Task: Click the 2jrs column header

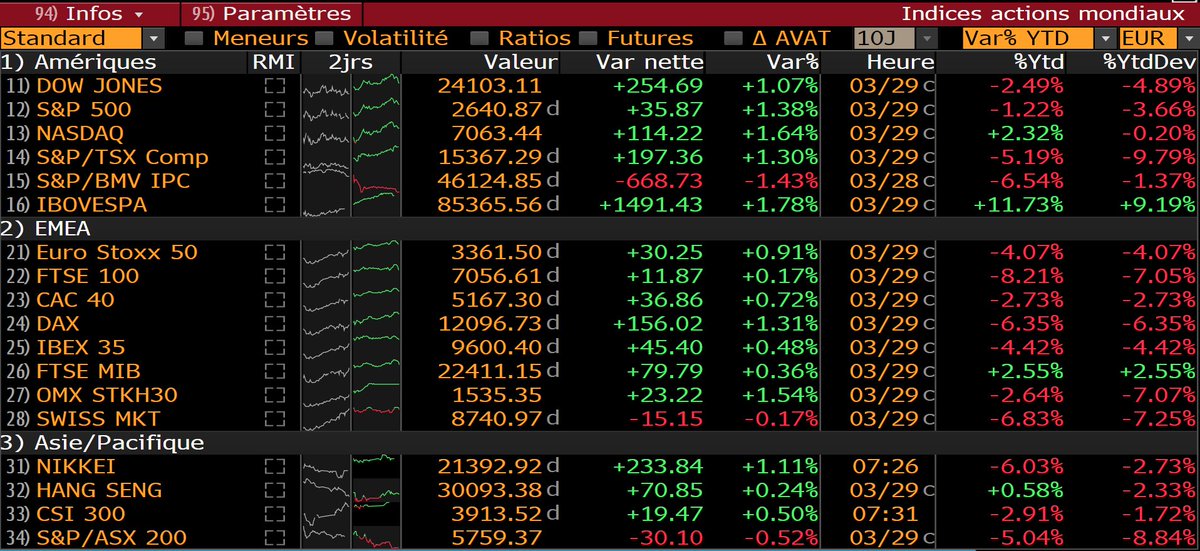Action: (x=351, y=62)
